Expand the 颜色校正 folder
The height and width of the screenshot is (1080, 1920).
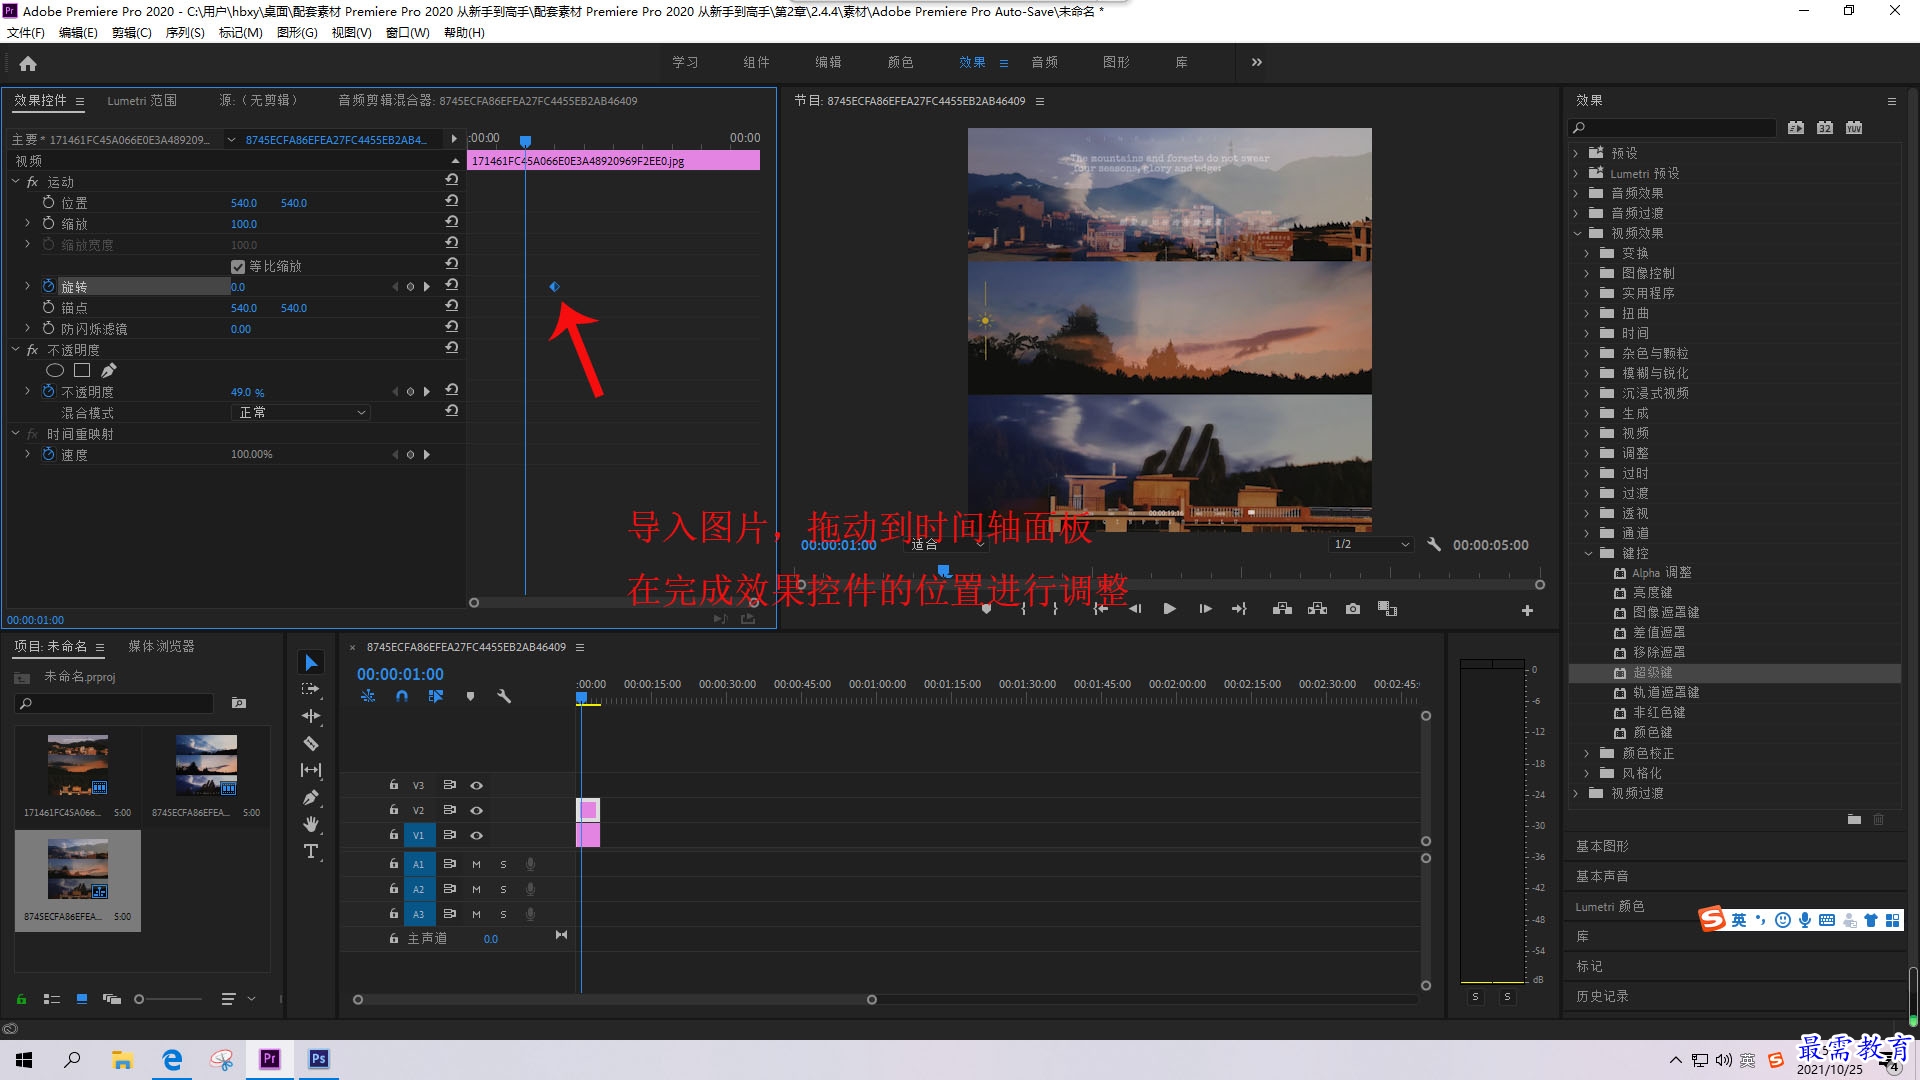pos(1587,753)
